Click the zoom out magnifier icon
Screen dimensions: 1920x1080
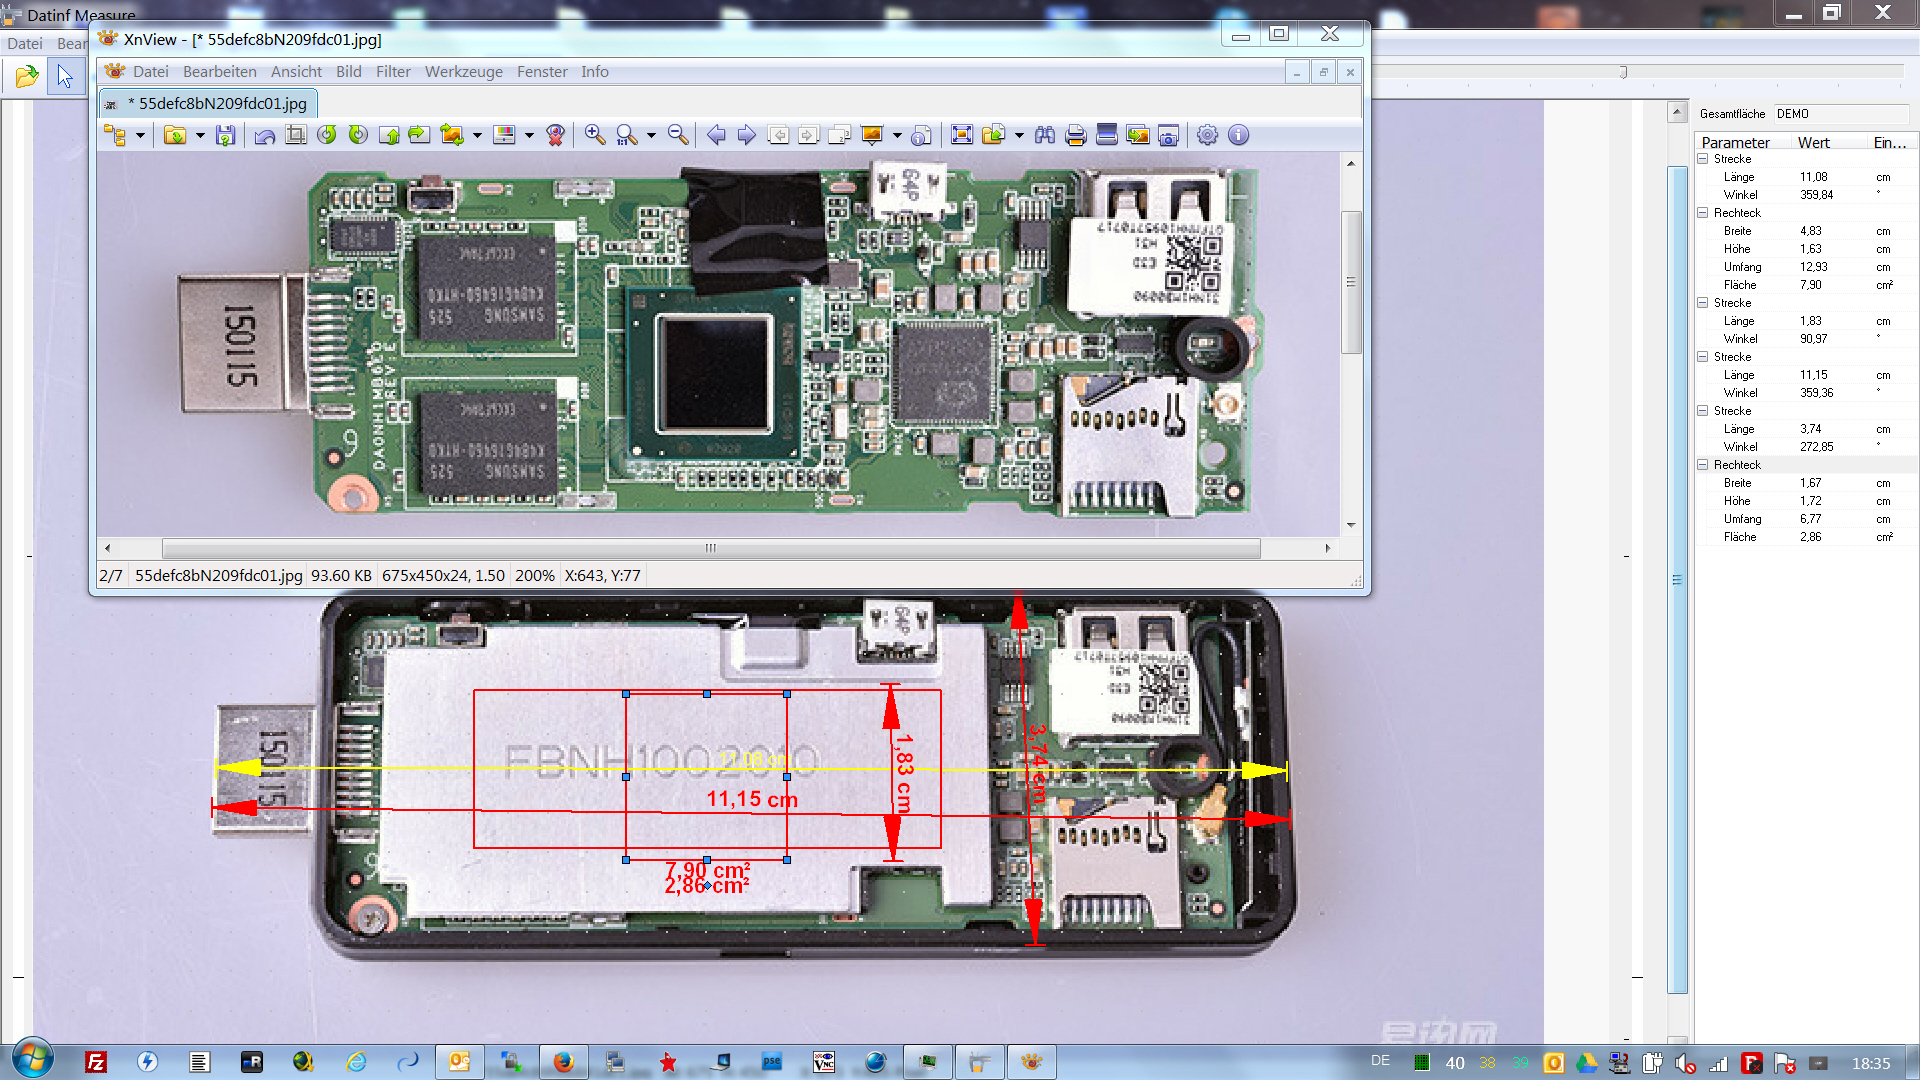(678, 135)
